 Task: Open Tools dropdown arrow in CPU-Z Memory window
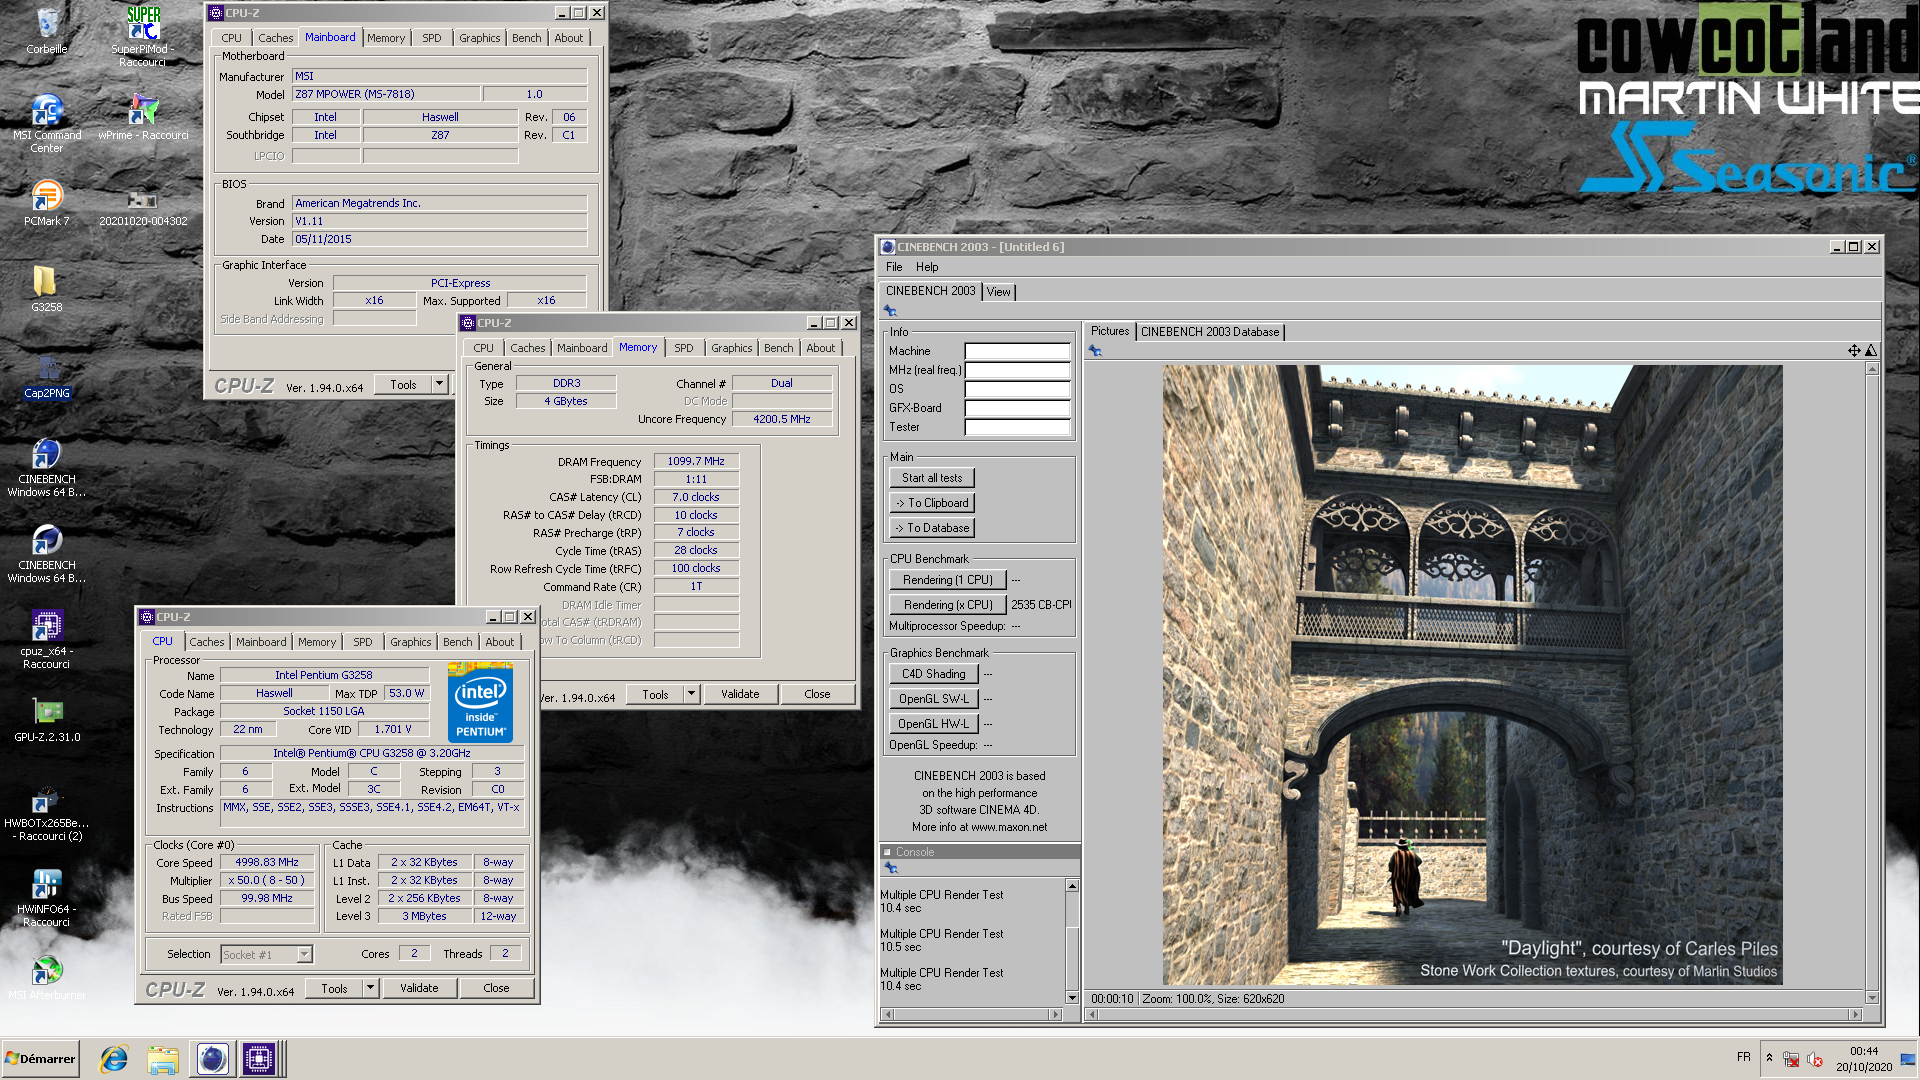691,694
